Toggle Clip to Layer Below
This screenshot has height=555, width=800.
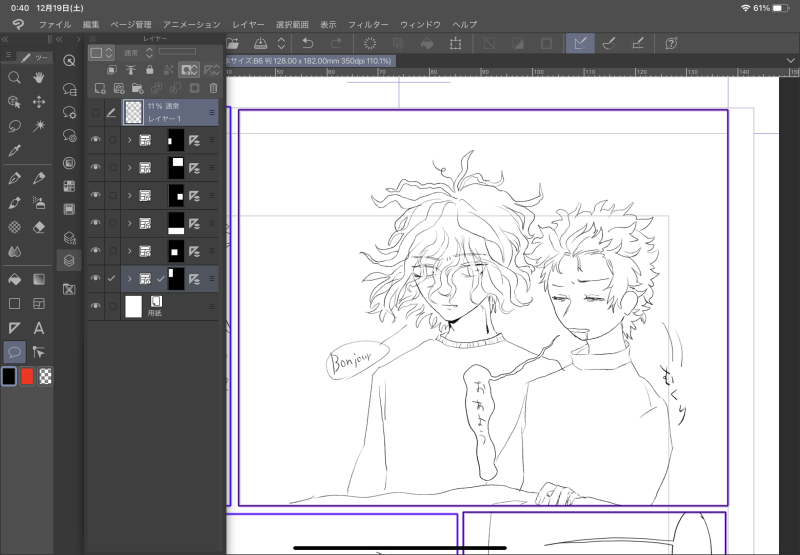[112, 70]
